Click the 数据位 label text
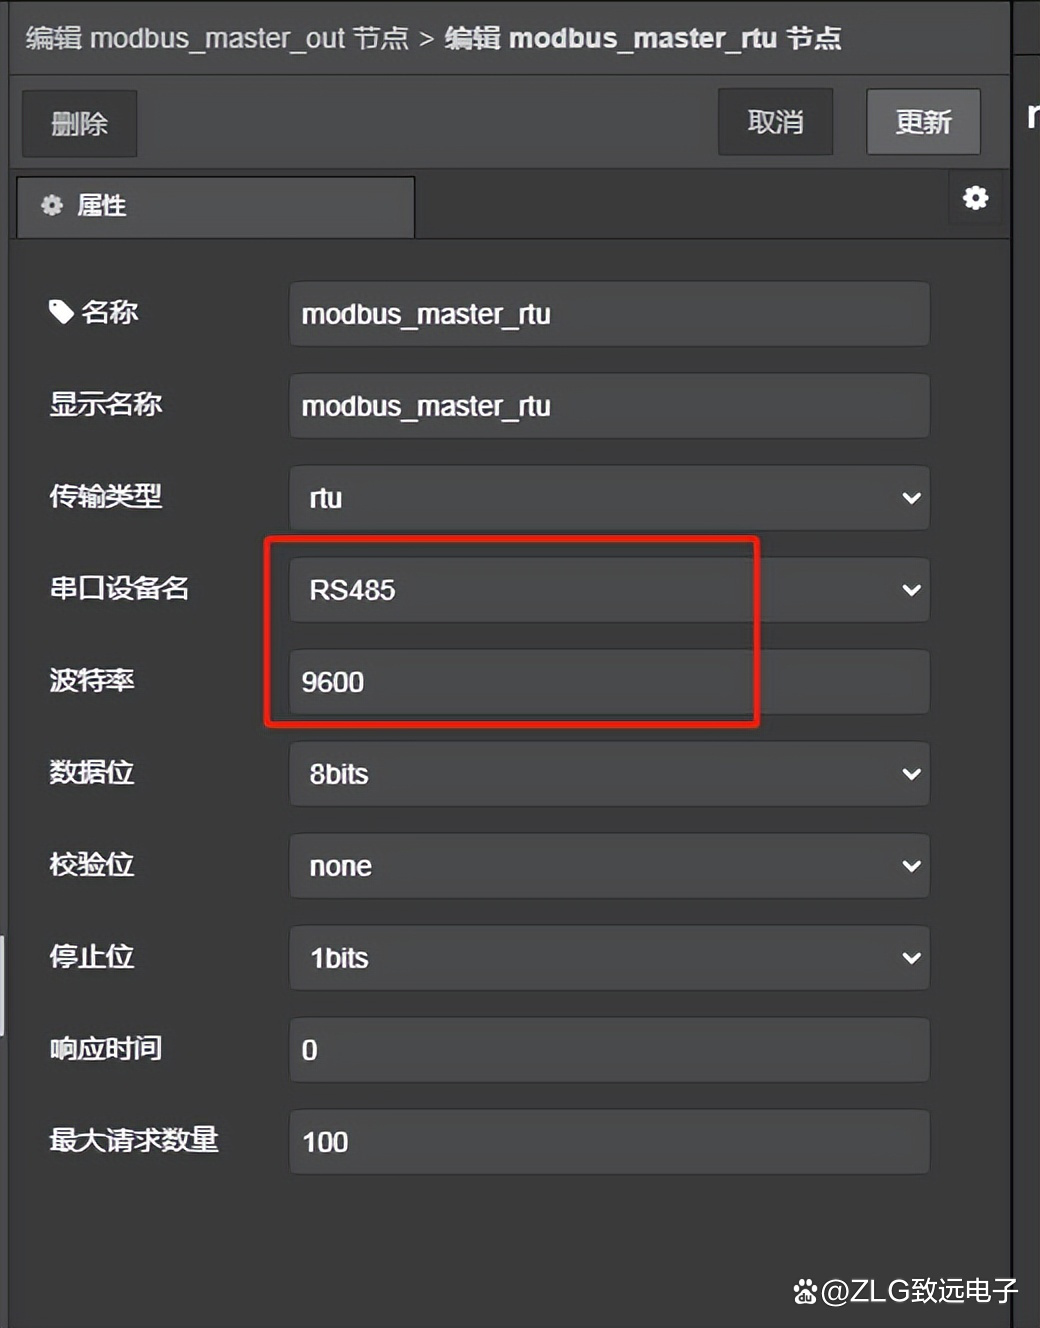This screenshot has height=1328, width=1040. (x=92, y=772)
